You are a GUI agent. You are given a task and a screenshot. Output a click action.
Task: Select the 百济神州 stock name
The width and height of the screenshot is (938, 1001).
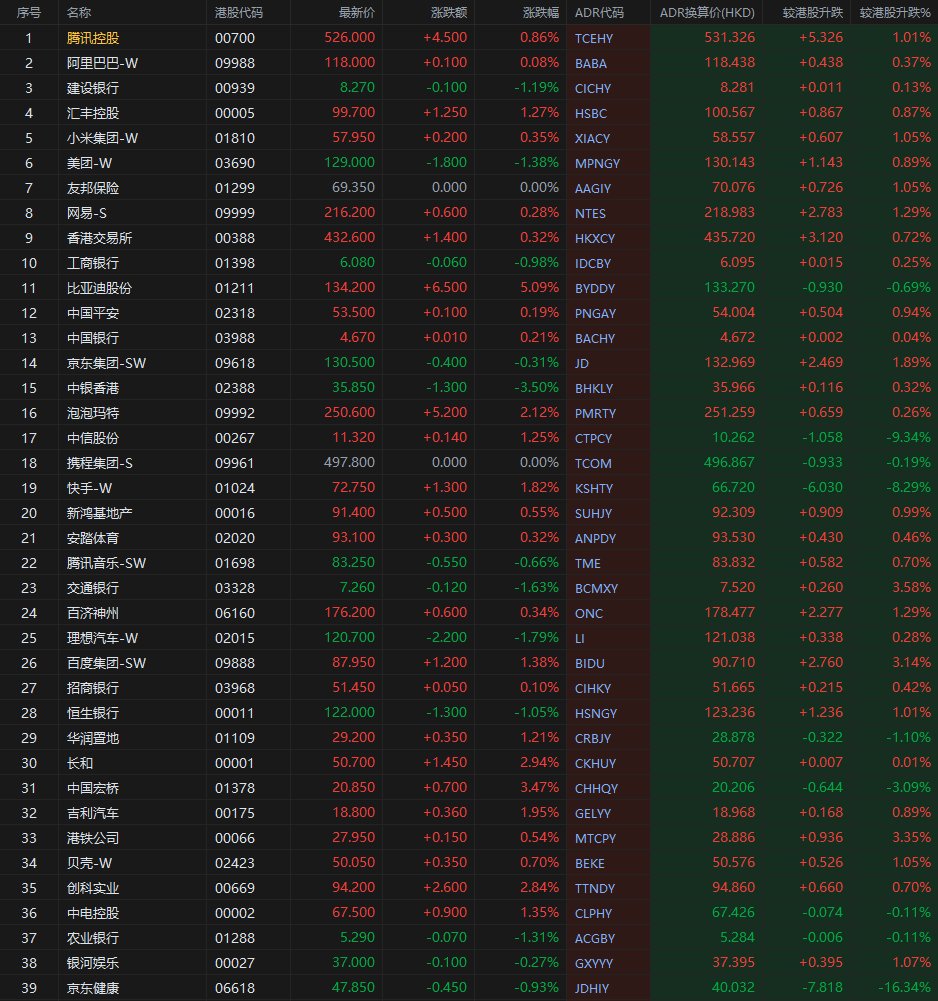(93, 613)
